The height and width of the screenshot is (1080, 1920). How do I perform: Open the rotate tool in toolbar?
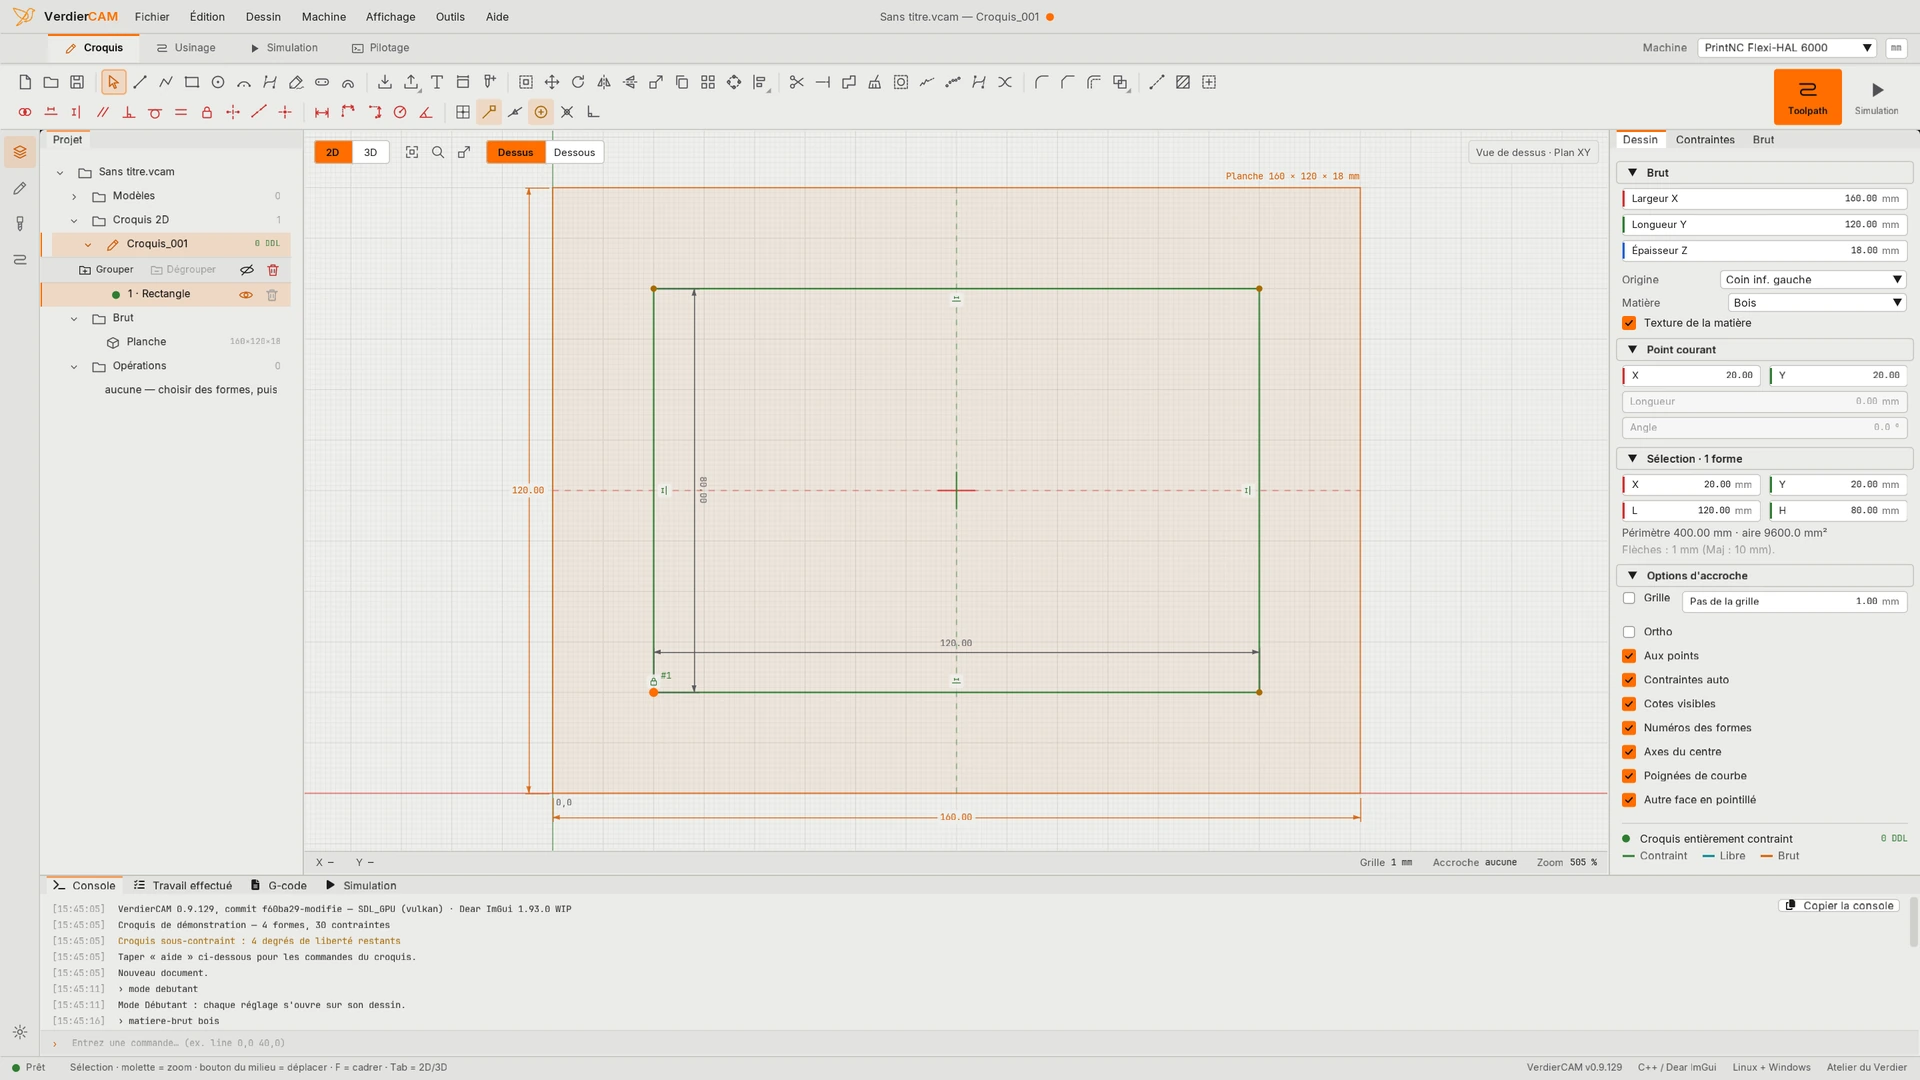(578, 83)
